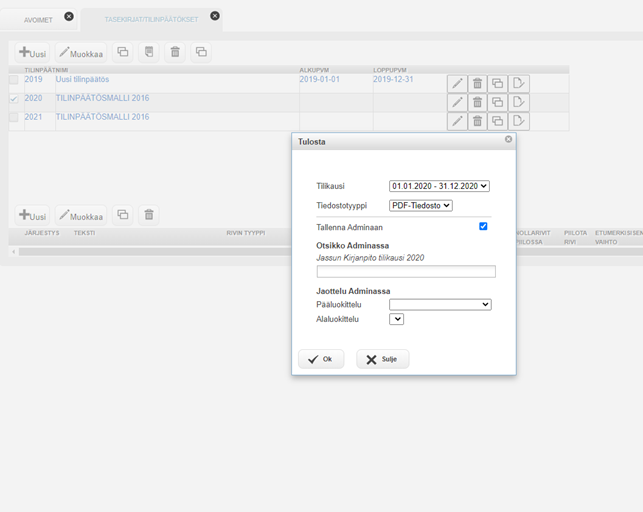Close the Tulosta dialog
The width and height of the screenshot is (643, 512).
click(508, 139)
